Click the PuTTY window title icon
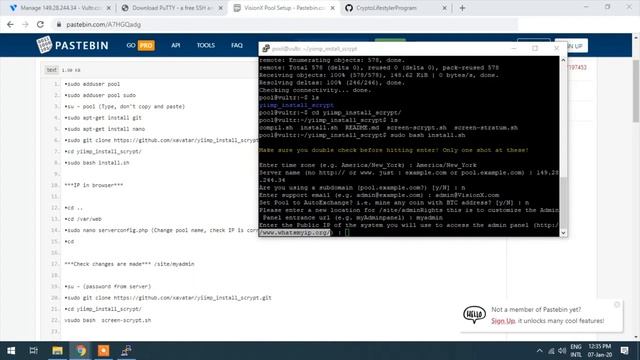This screenshot has height=360, width=640. pyautogui.click(x=266, y=49)
